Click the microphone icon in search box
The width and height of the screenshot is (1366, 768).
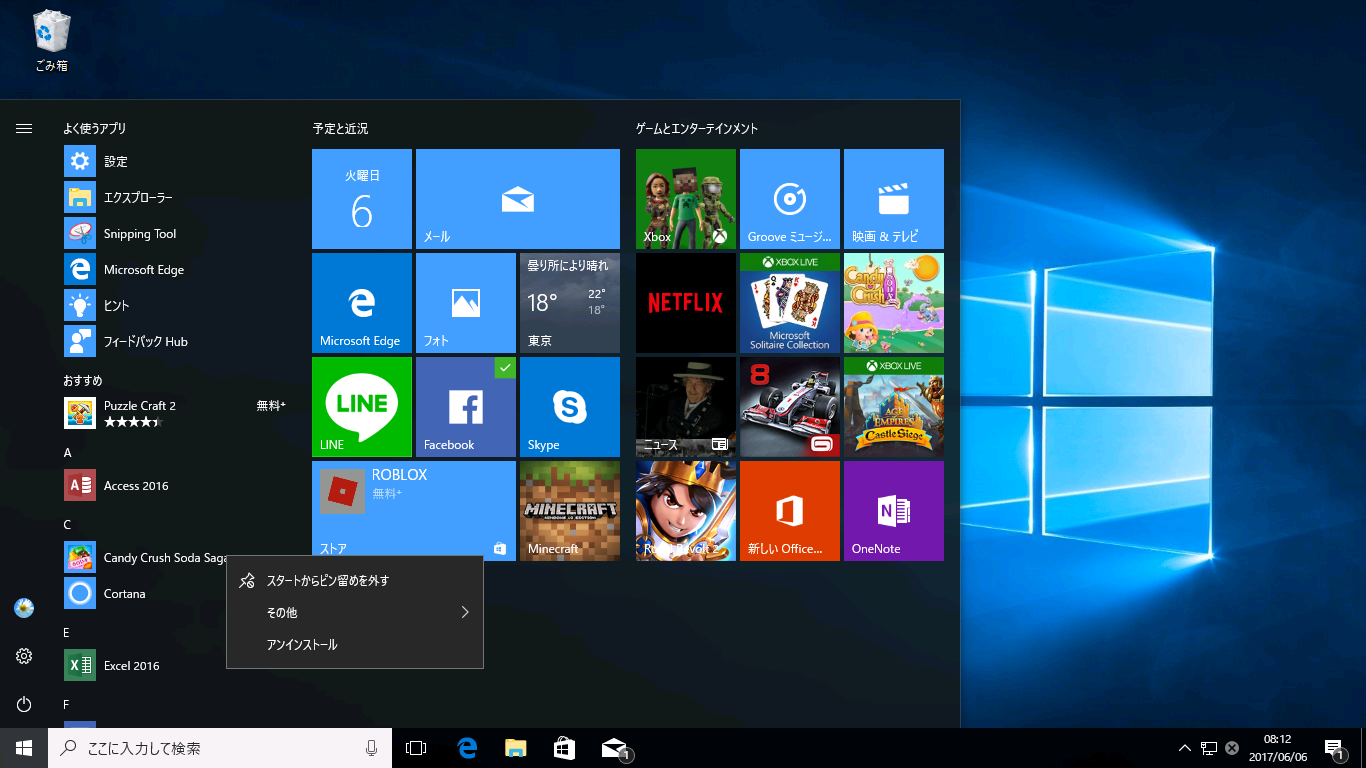(x=371, y=748)
